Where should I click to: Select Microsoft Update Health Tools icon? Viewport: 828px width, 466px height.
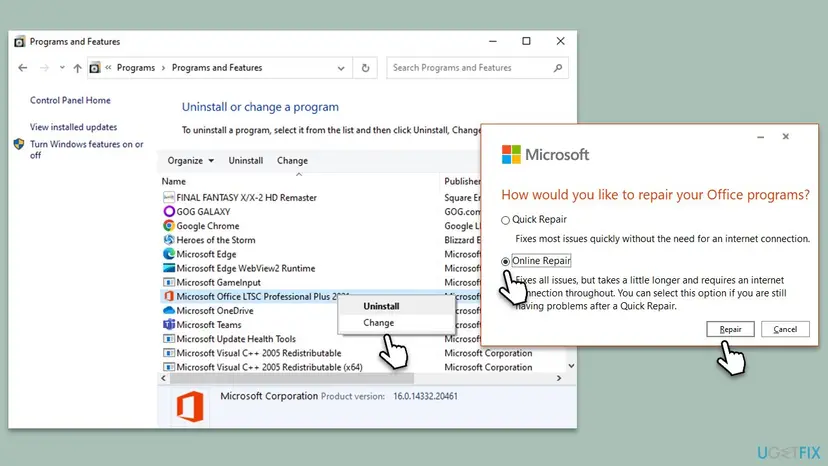click(168, 339)
